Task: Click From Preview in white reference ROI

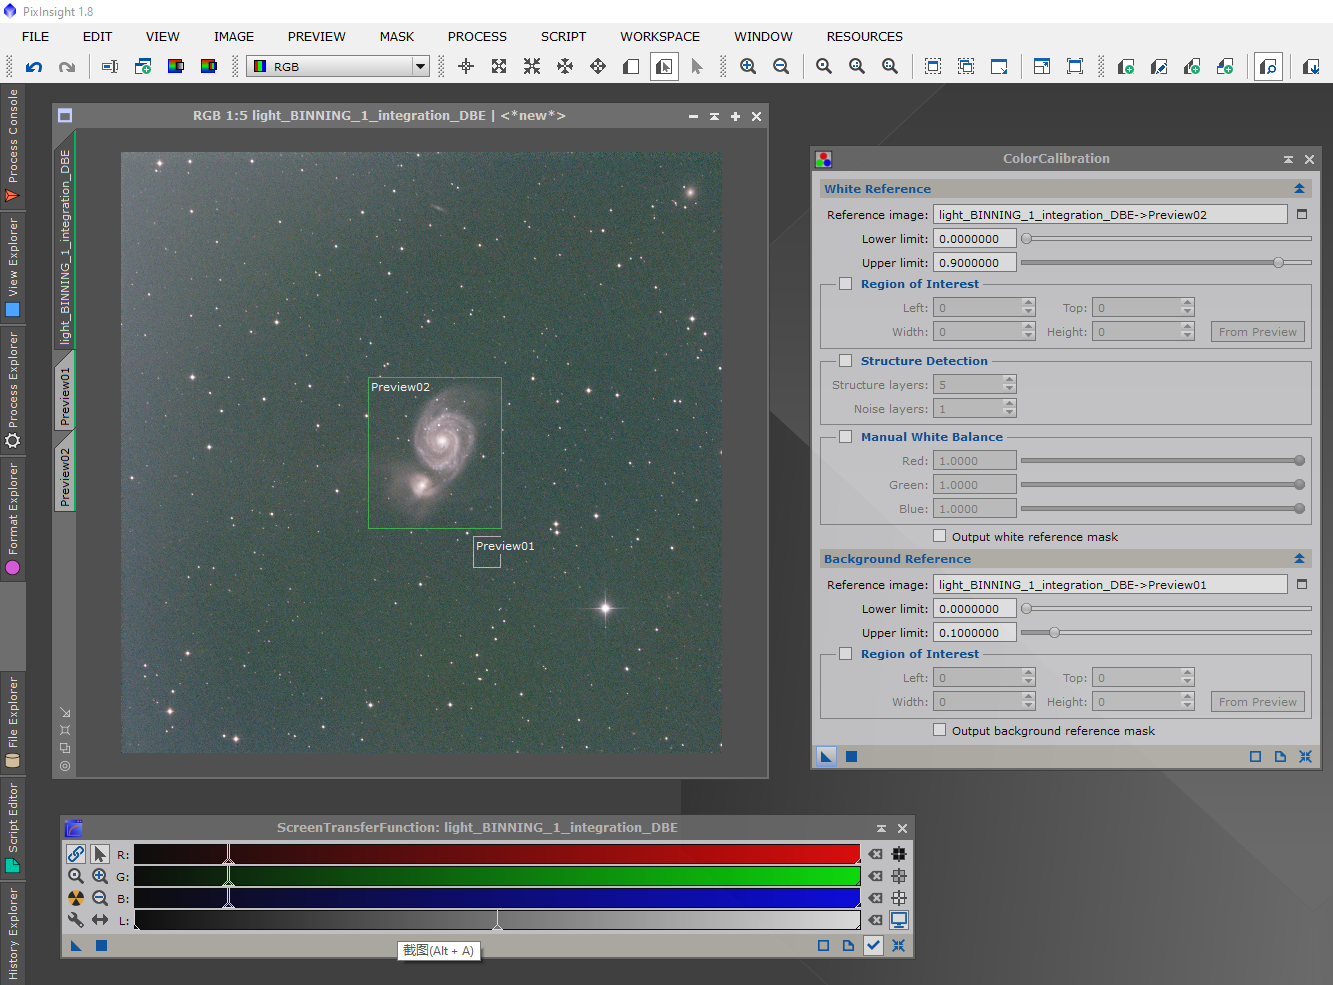Action: (1257, 332)
